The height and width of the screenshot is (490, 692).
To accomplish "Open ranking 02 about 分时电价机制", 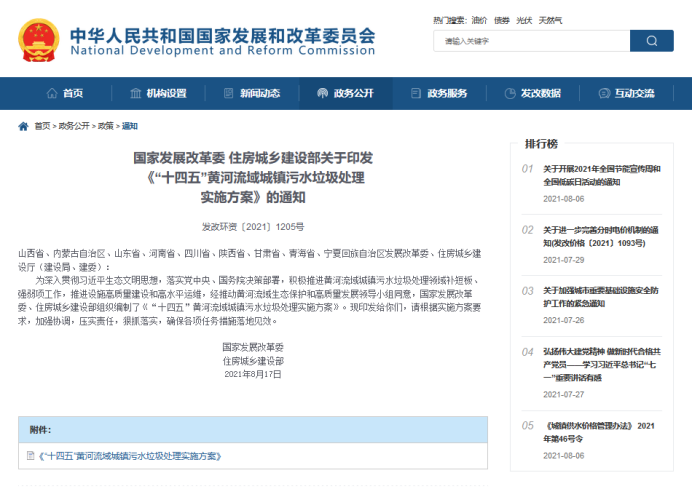I will coord(601,237).
